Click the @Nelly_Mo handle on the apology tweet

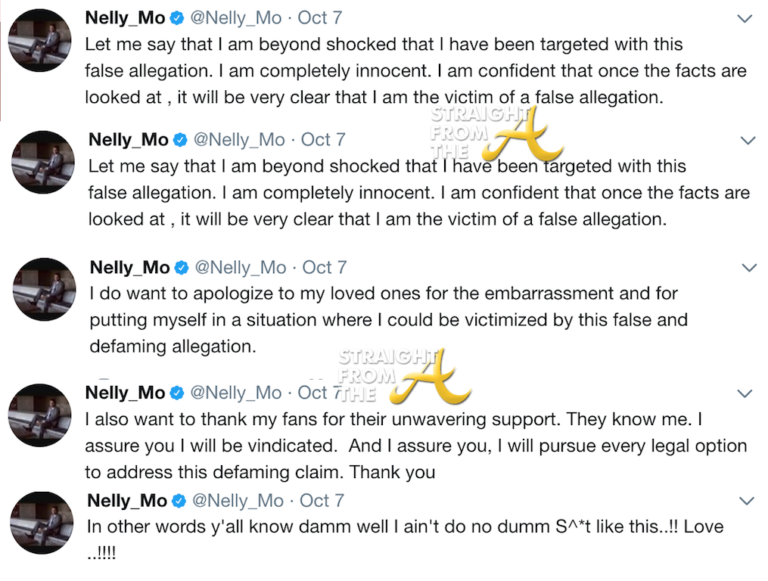pos(238,267)
